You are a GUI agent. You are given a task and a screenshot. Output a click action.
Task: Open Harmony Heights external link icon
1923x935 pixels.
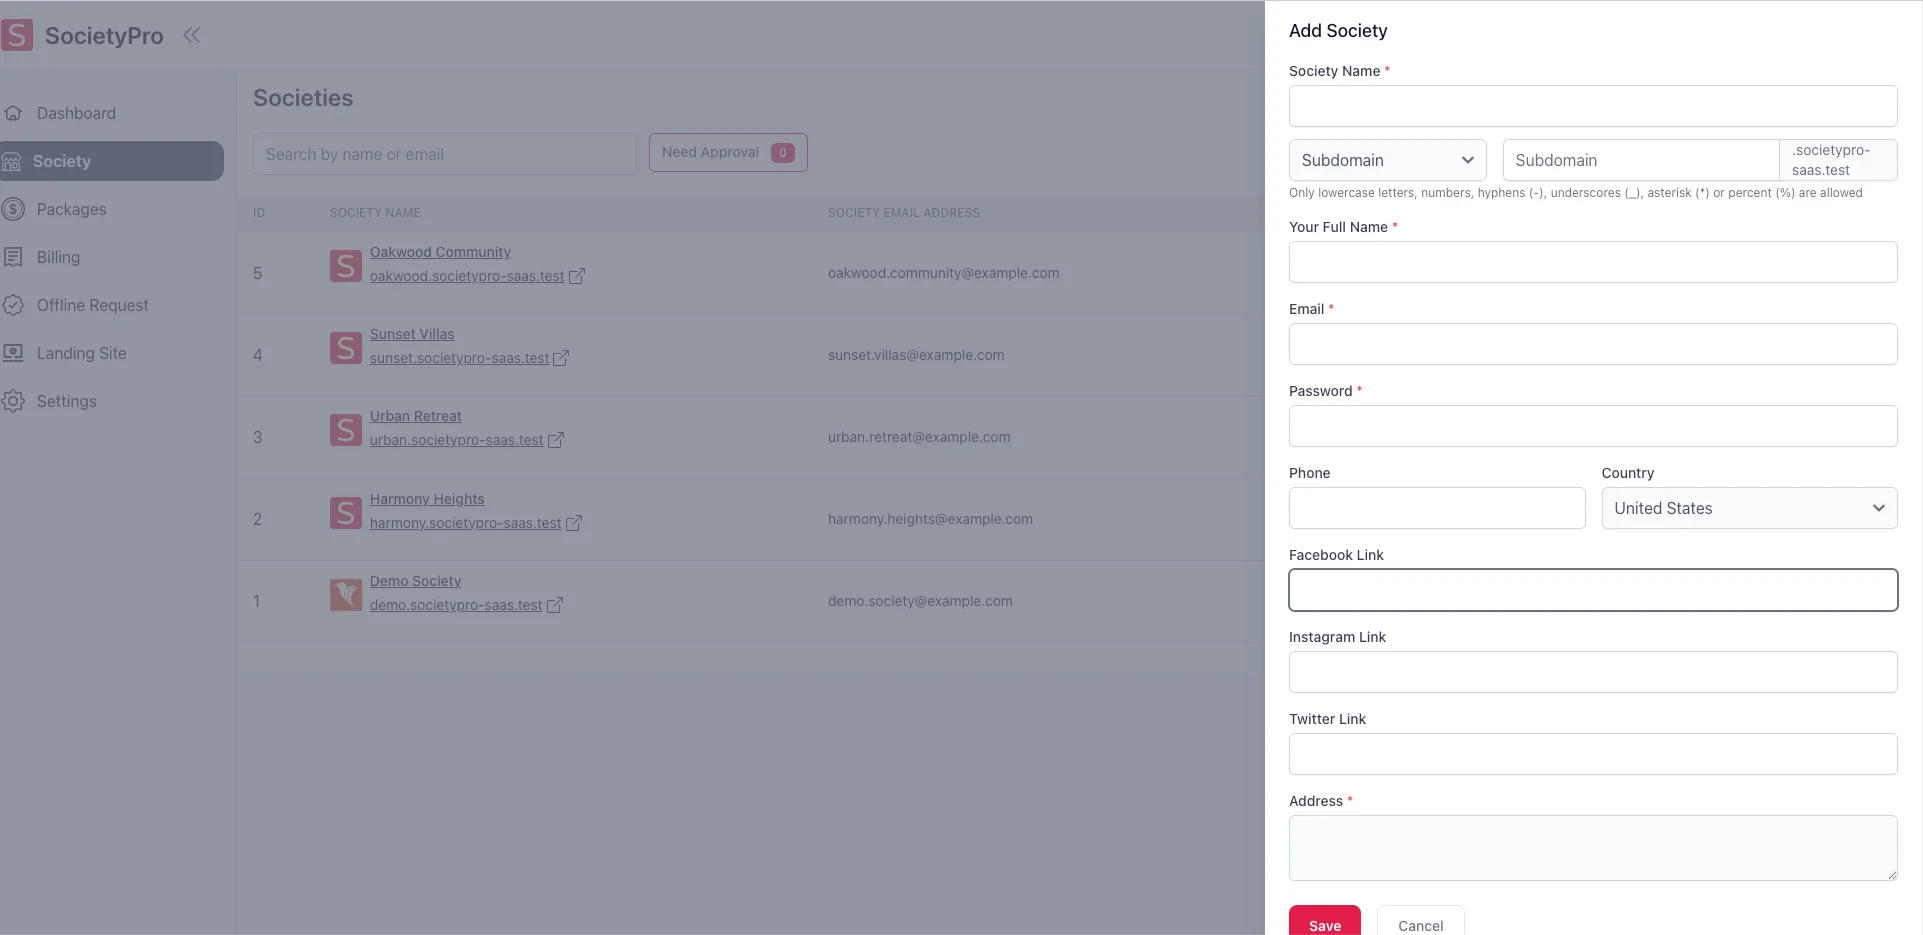point(574,523)
